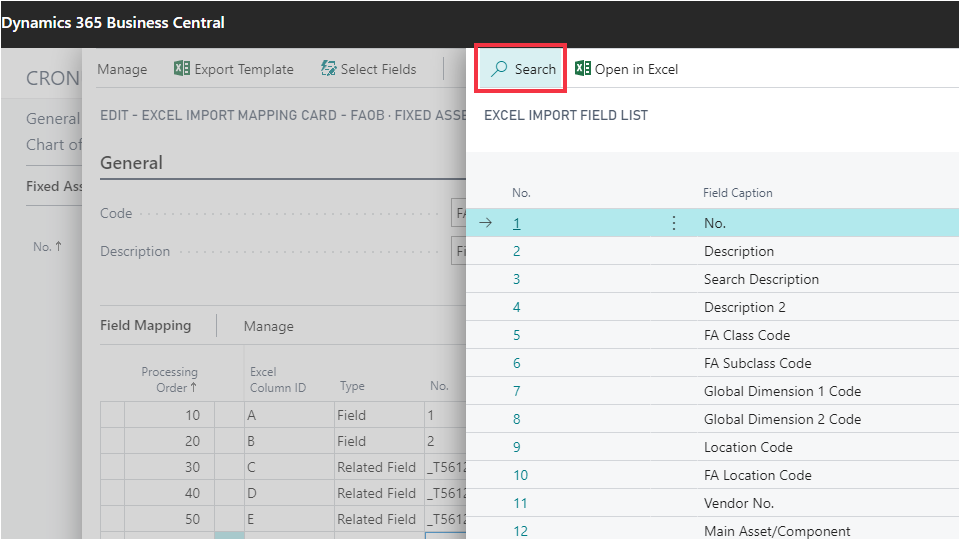The image size is (960, 540).
Task: Select the Global Dimension 1 Code row
Action: pos(782,391)
